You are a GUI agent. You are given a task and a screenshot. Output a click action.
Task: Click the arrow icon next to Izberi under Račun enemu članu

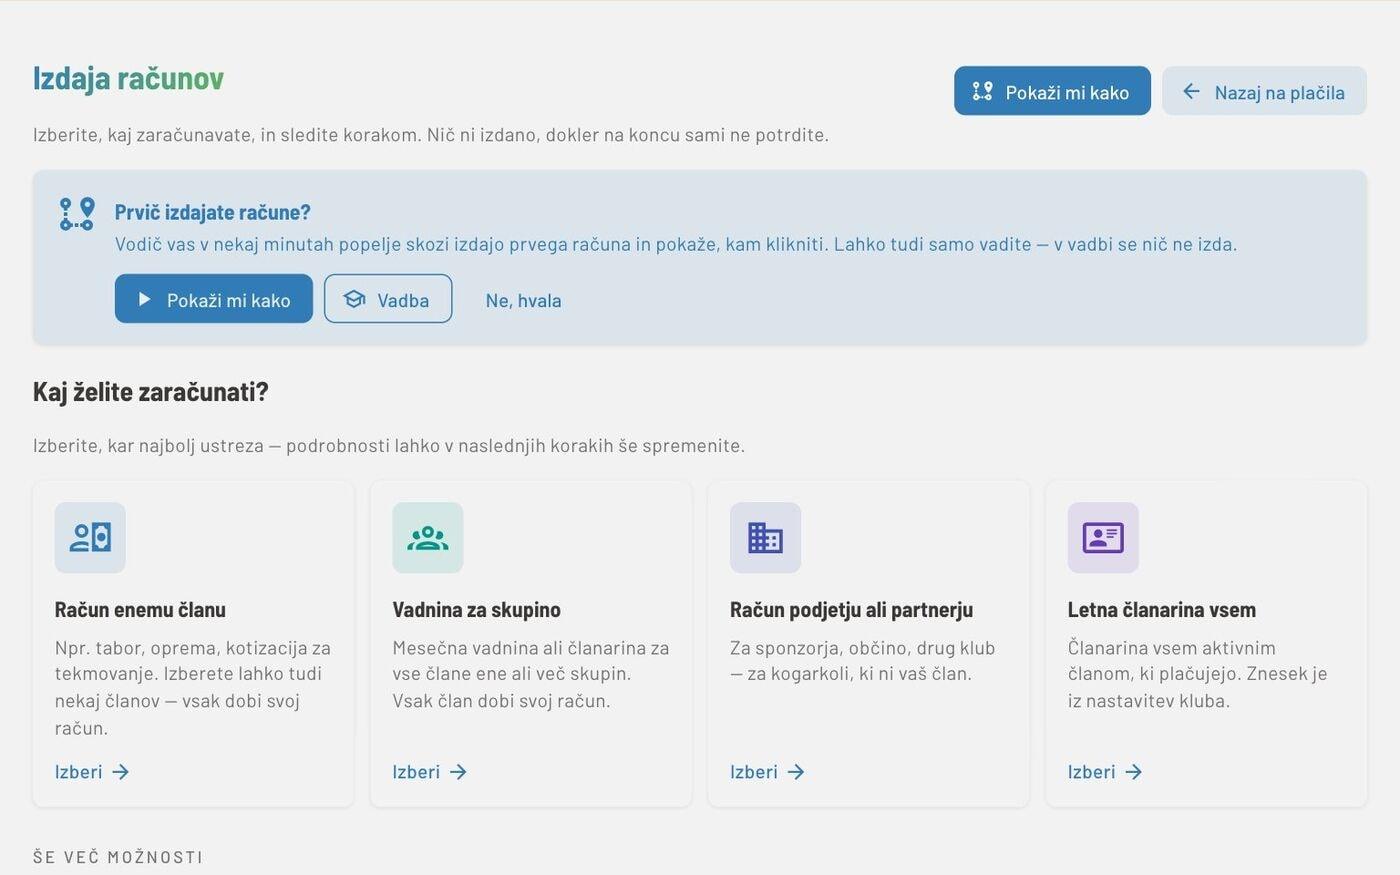121,772
